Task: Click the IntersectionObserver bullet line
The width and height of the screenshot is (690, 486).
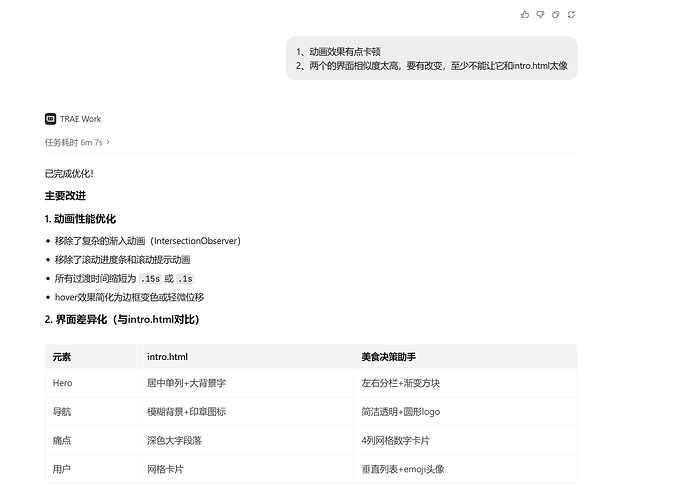Action: [x=147, y=241]
